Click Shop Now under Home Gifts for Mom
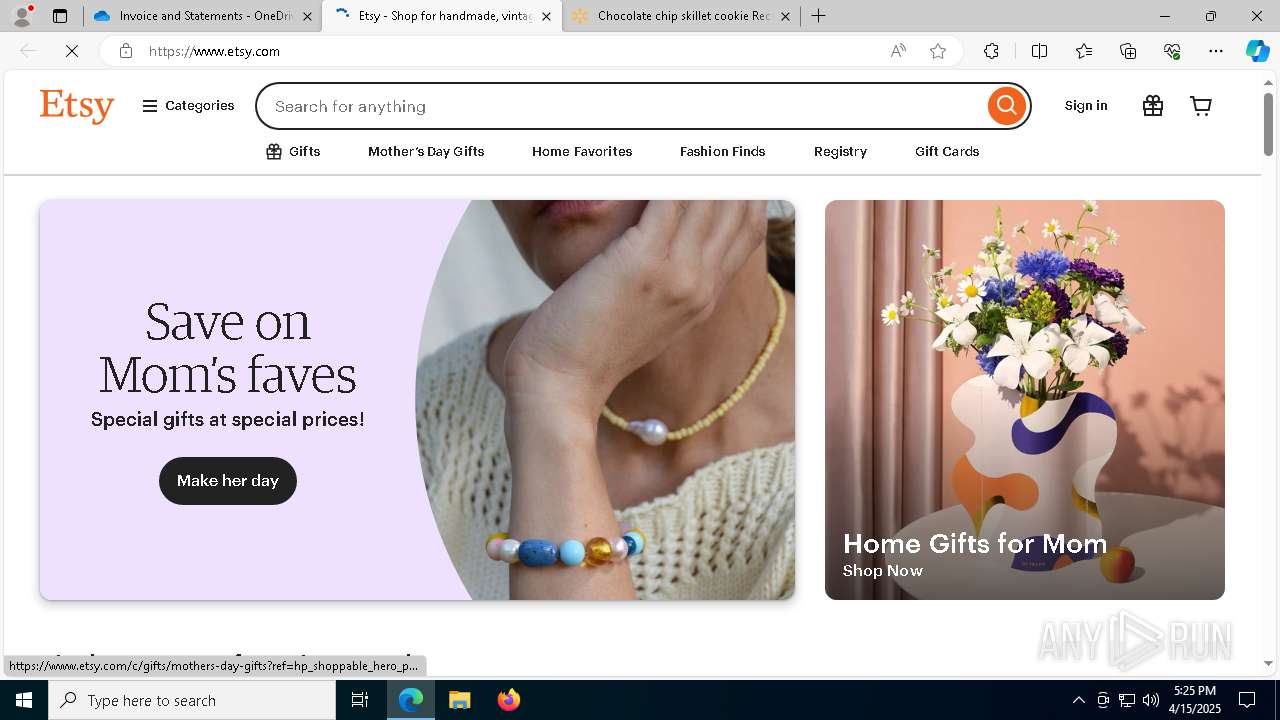The image size is (1280, 720). pyautogui.click(x=883, y=571)
